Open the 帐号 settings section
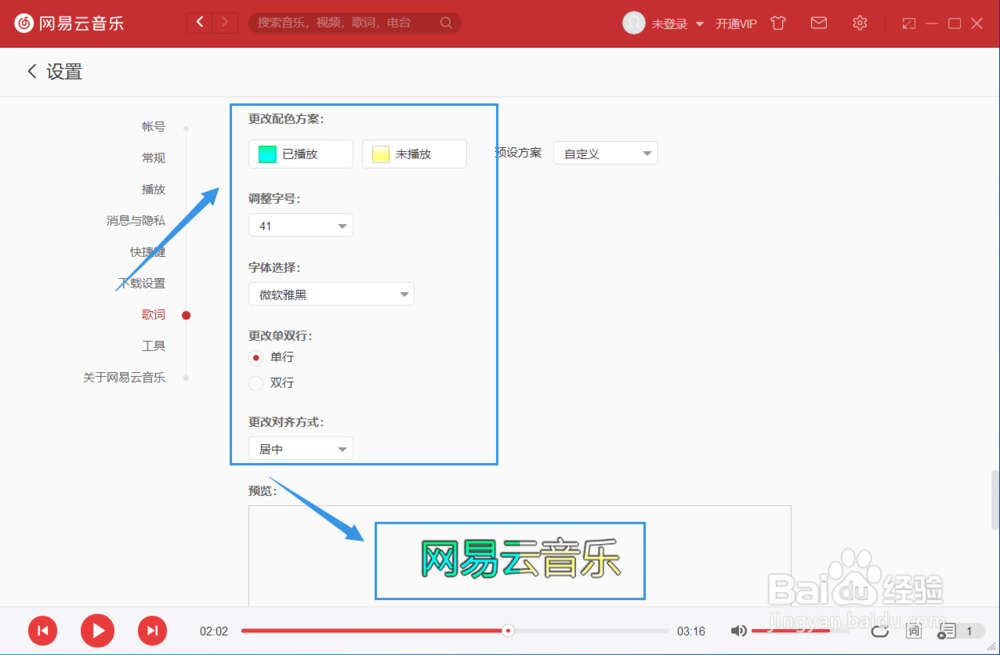The image size is (1000, 655). 153,126
